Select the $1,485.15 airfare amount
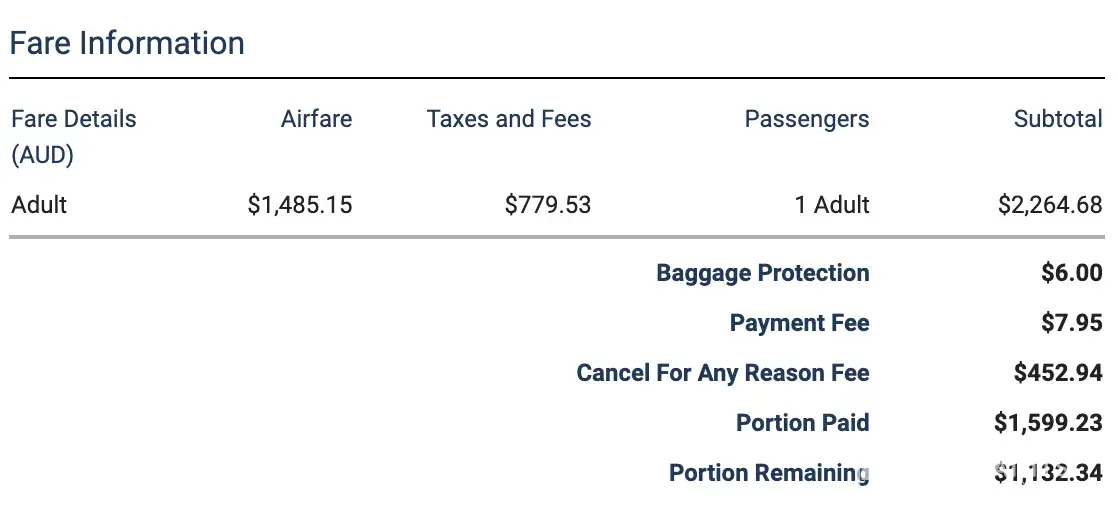The height and width of the screenshot is (522, 1118). tap(300, 205)
